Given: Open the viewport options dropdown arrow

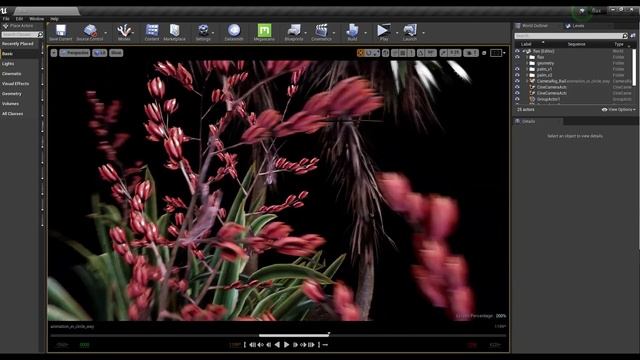Looking at the screenshot, I should click(x=54, y=53).
